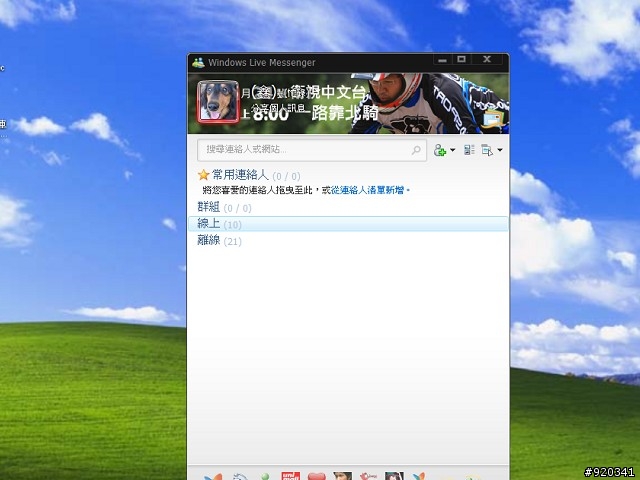Click the dog profile picture

click(x=218, y=102)
